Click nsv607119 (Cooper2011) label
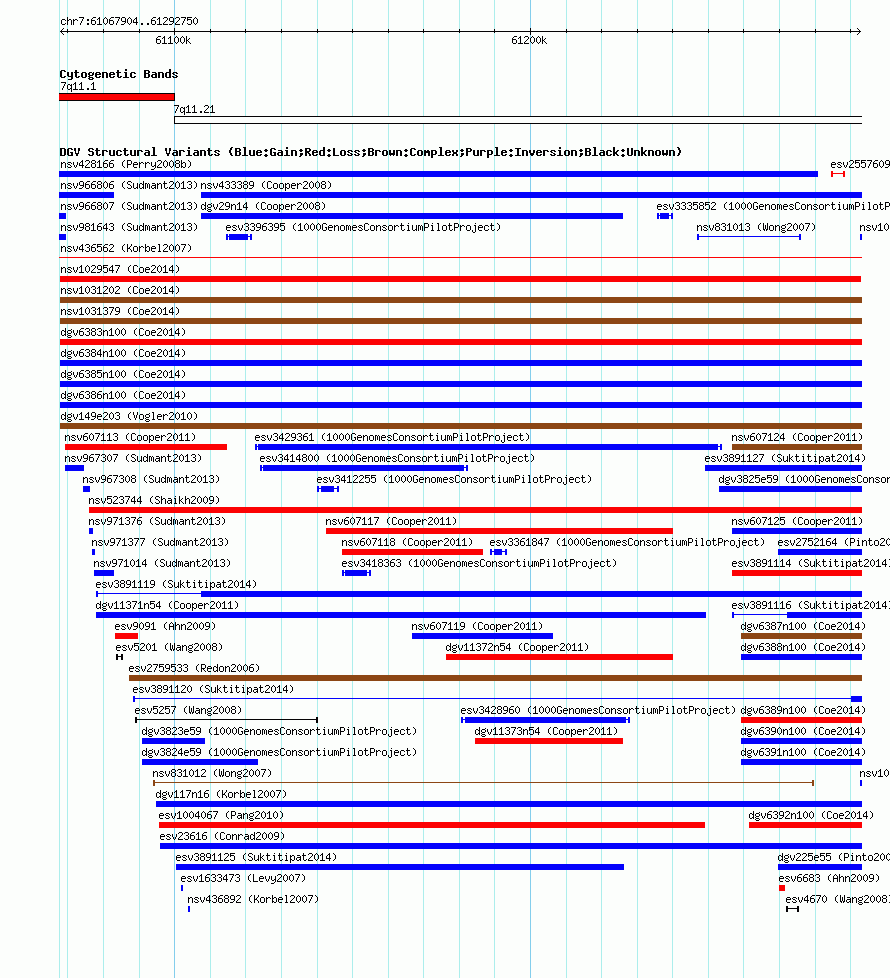Viewport: 890px width, 978px height. [477, 626]
